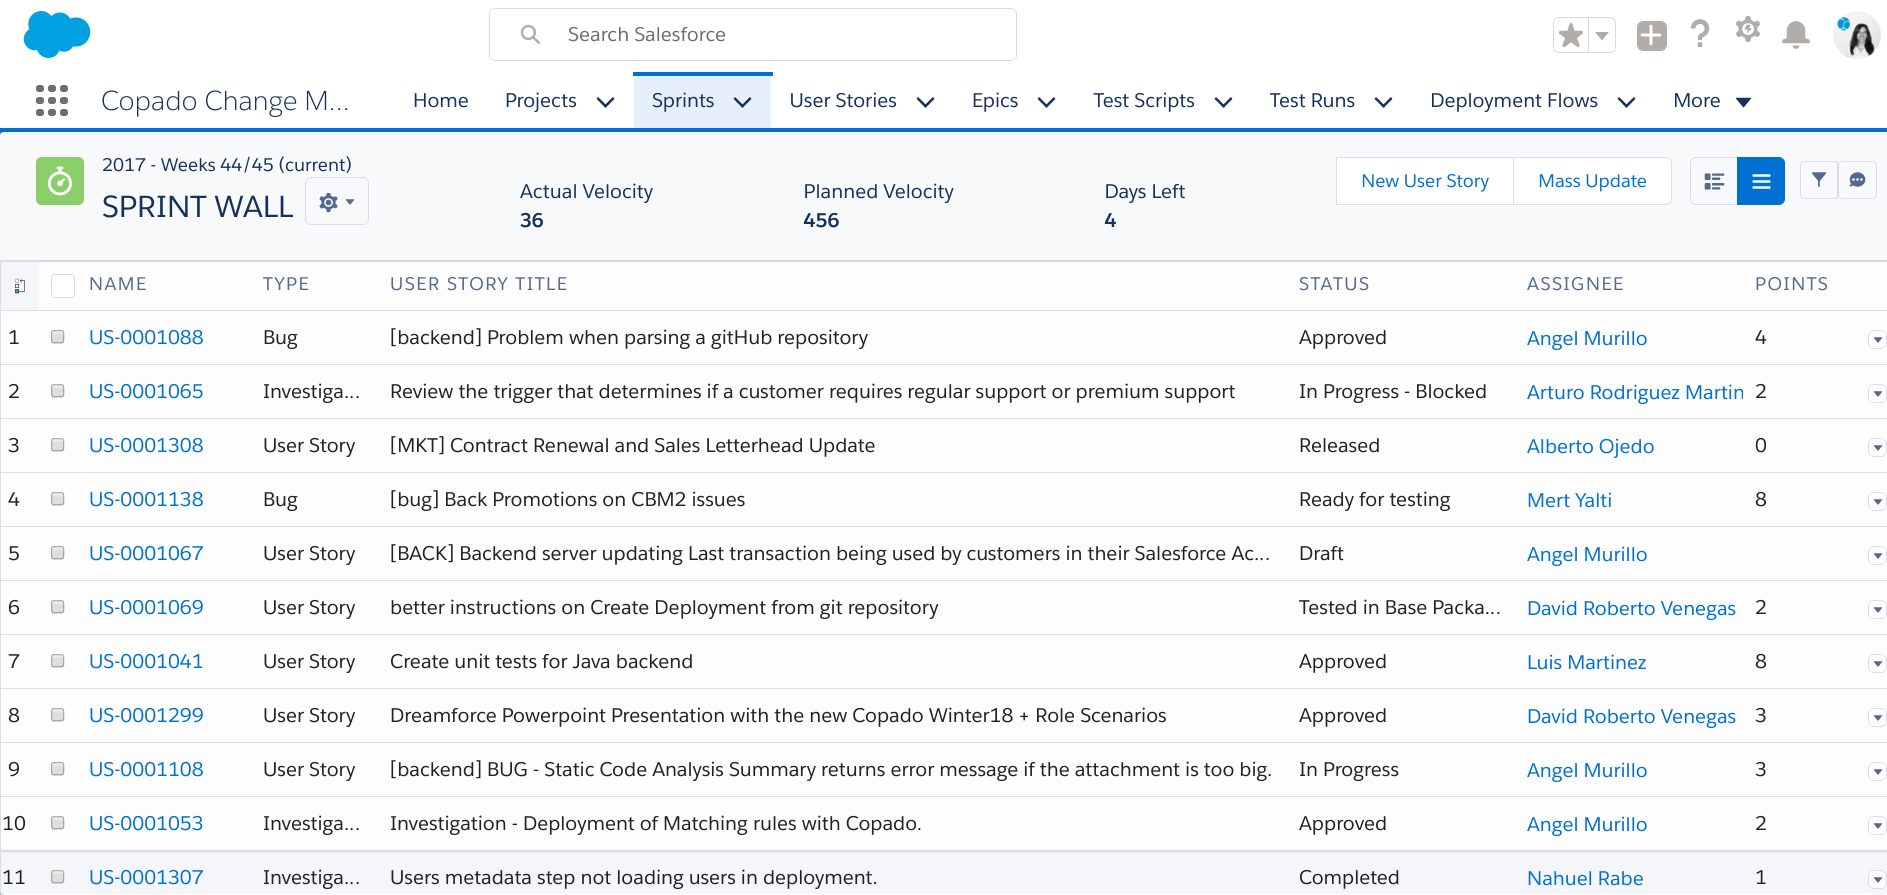The width and height of the screenshot is (1887, 895).
Task: Open assignee Mert Yalti
Action: coord(1569,500)
